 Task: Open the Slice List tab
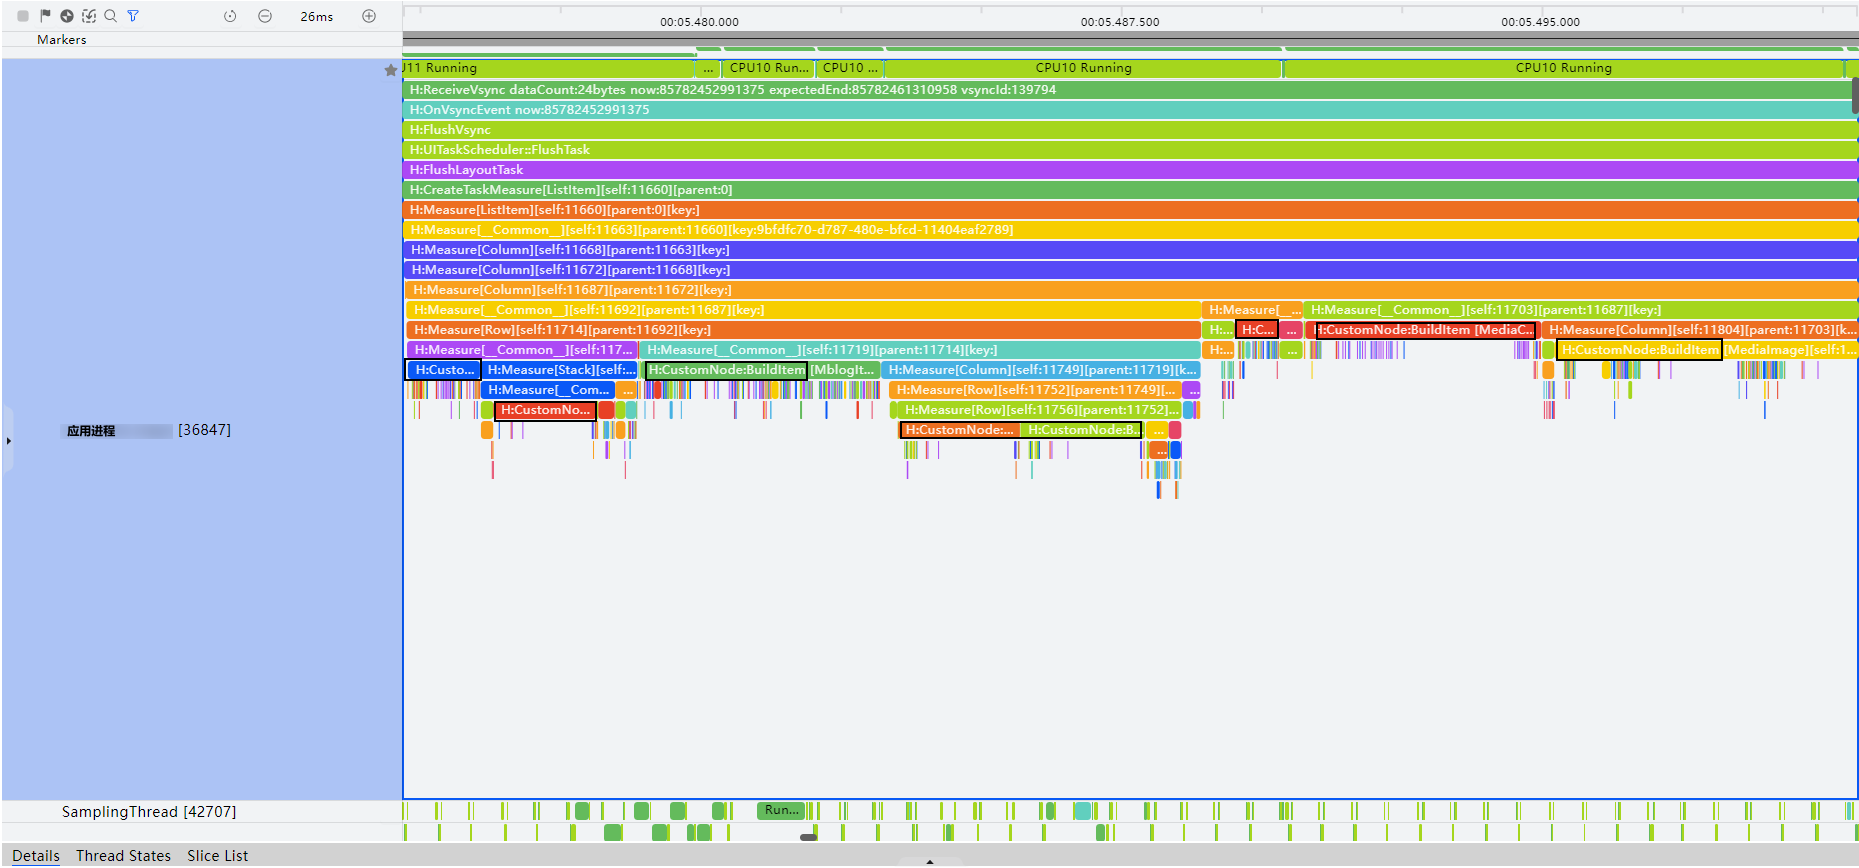click(x=217, y=856)
